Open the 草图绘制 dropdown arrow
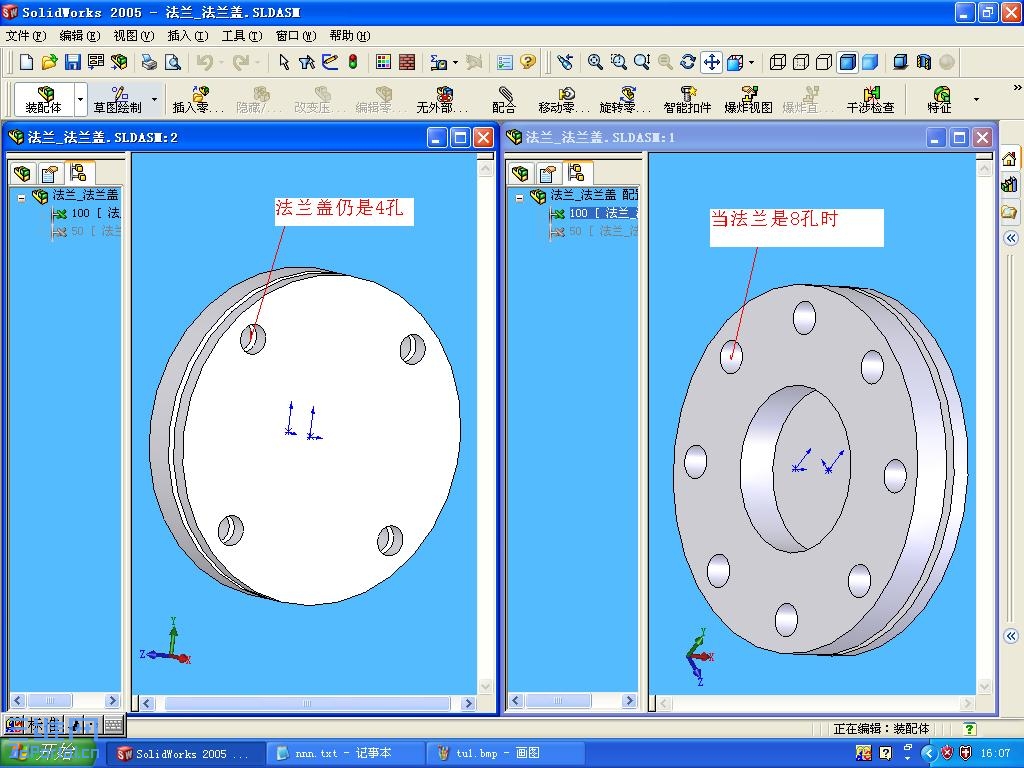1024x768 pixels. pyautogui.click(x=155, y=99)
